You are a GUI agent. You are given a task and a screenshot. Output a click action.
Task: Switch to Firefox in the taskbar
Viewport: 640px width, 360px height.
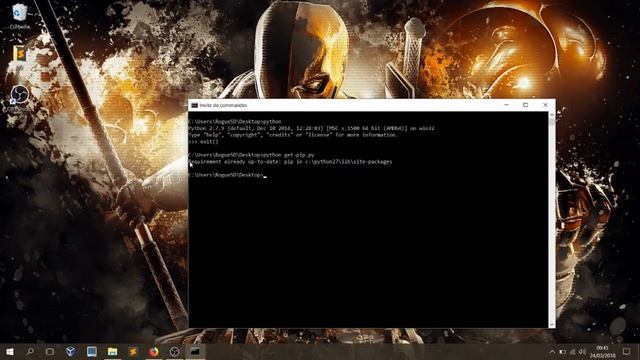(153, 351)
